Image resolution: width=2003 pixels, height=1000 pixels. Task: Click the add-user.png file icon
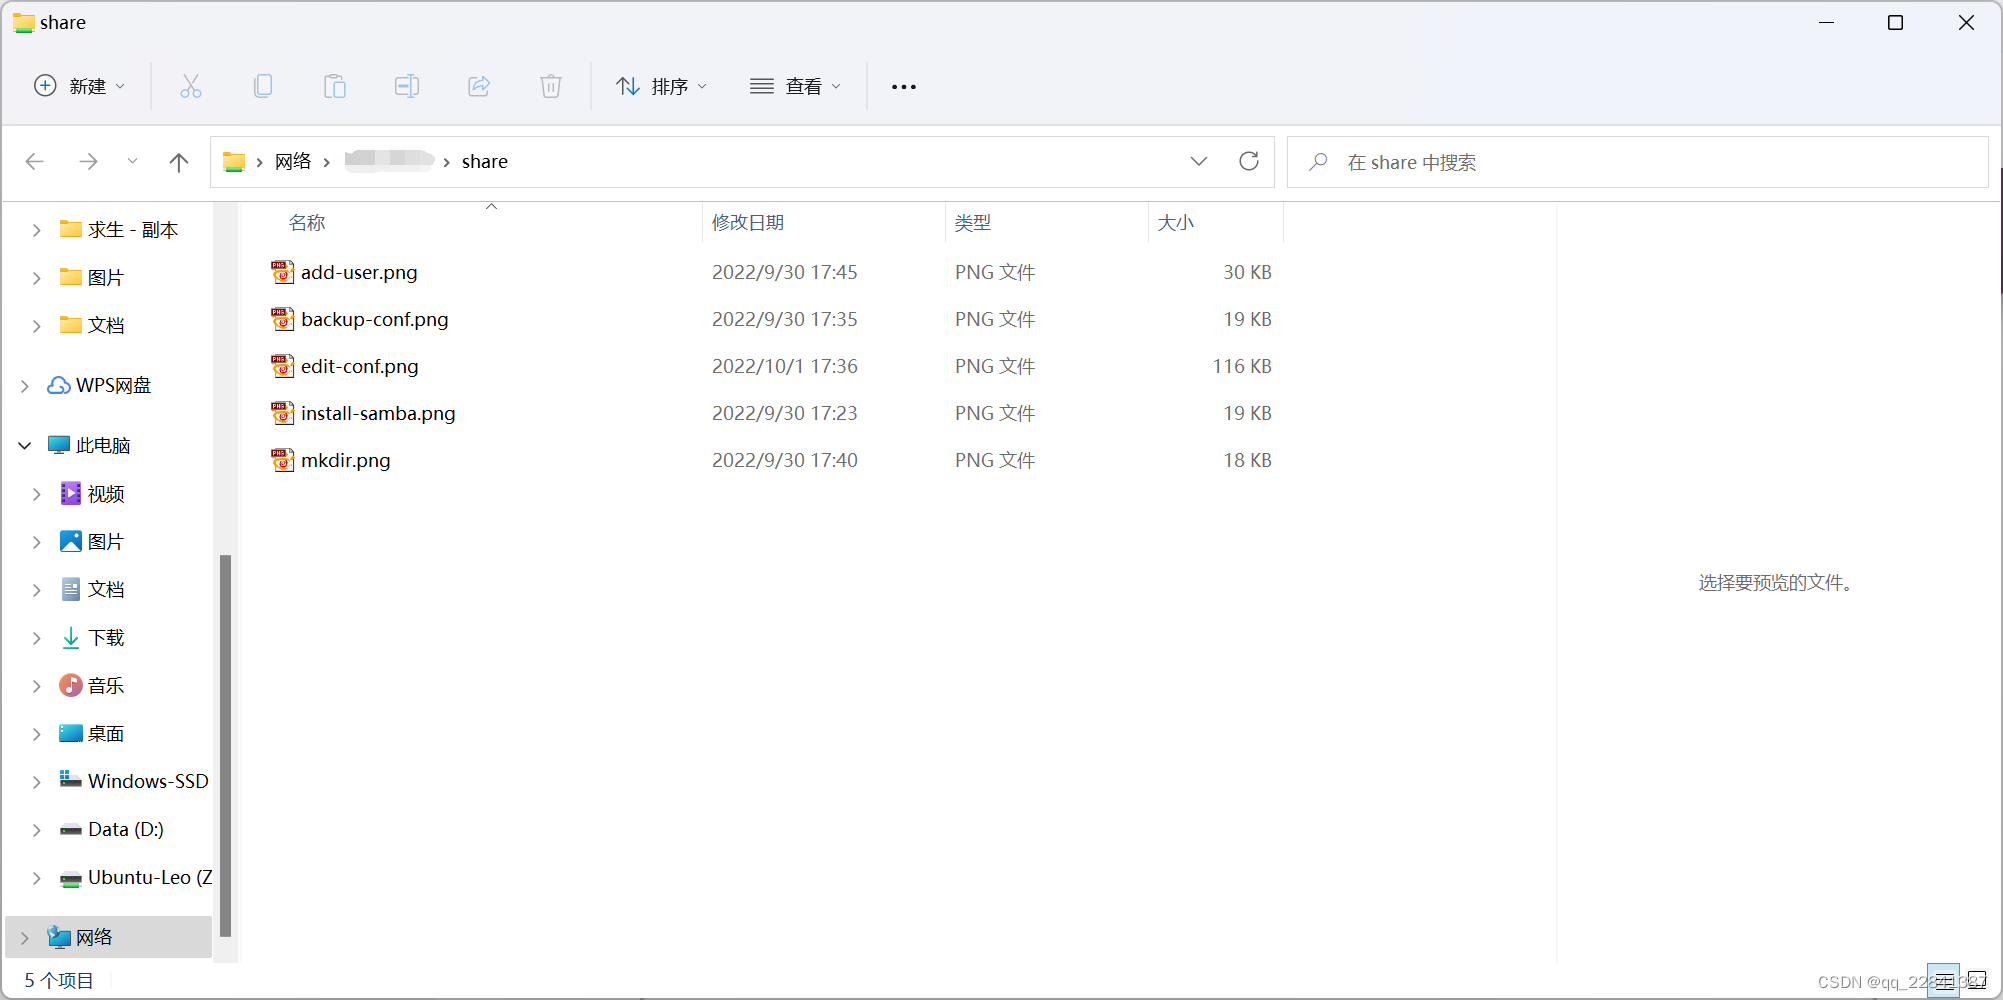click(x=283, y=272)
